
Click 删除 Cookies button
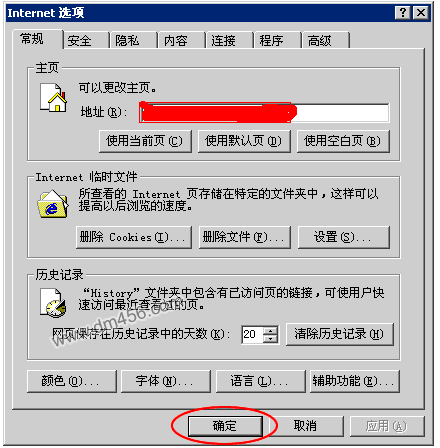(134, 237)
